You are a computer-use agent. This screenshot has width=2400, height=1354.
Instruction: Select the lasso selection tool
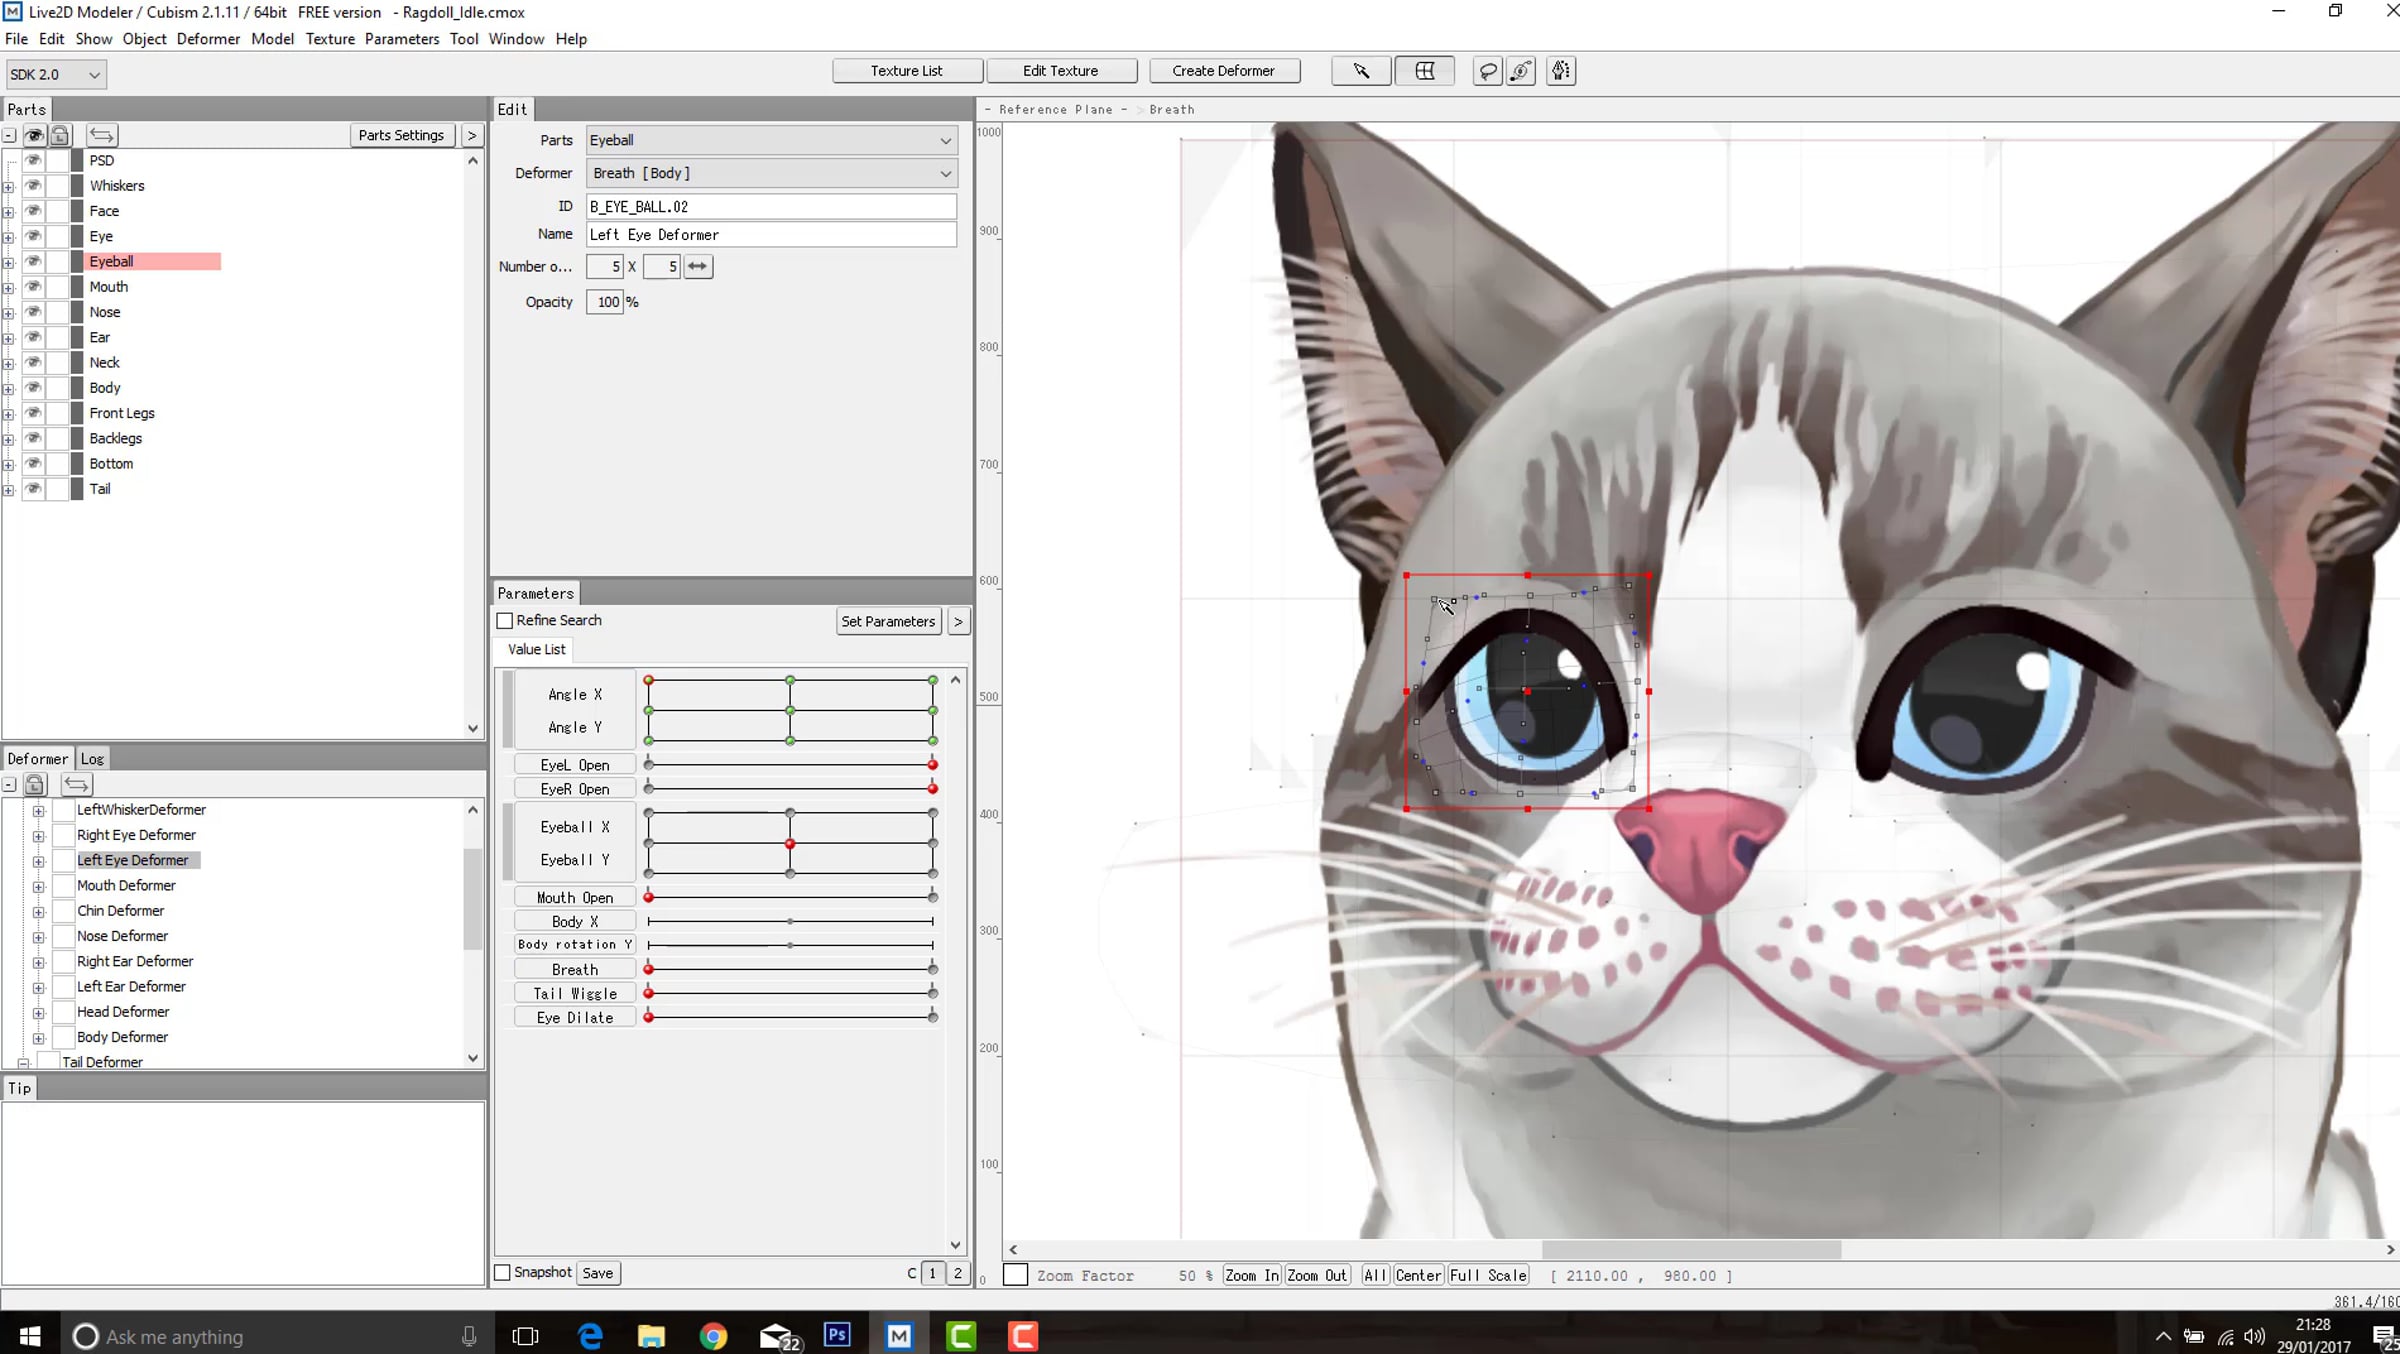pos(1487,71)
